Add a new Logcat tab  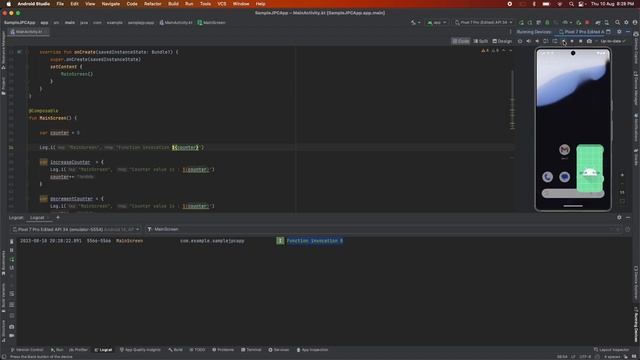point(58,218)
